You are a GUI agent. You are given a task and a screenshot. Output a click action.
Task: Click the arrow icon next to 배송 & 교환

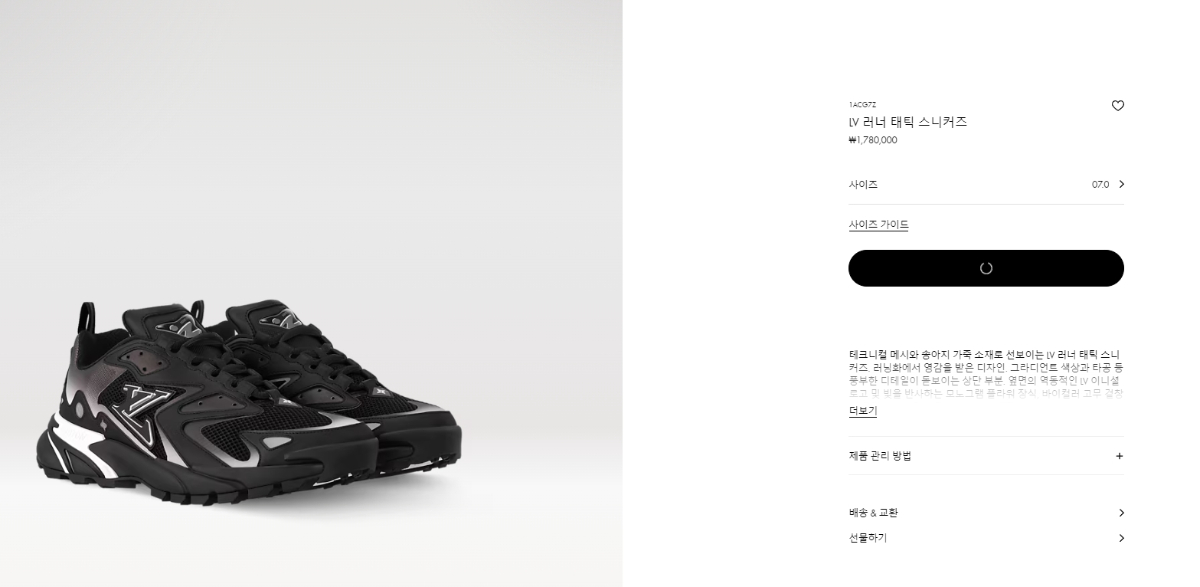pyautogui.click(x=1121, y=513)
